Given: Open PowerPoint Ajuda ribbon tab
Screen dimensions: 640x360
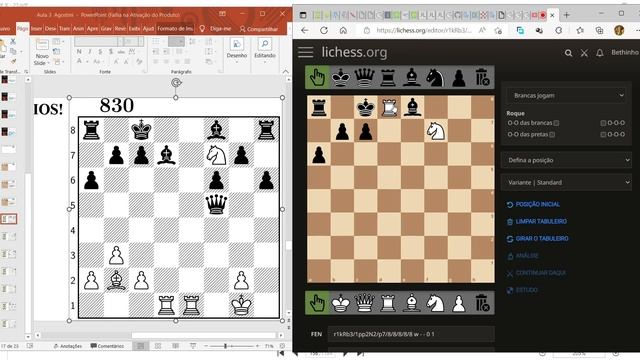Looking at the screenshot, I should [x=149, y=29].
